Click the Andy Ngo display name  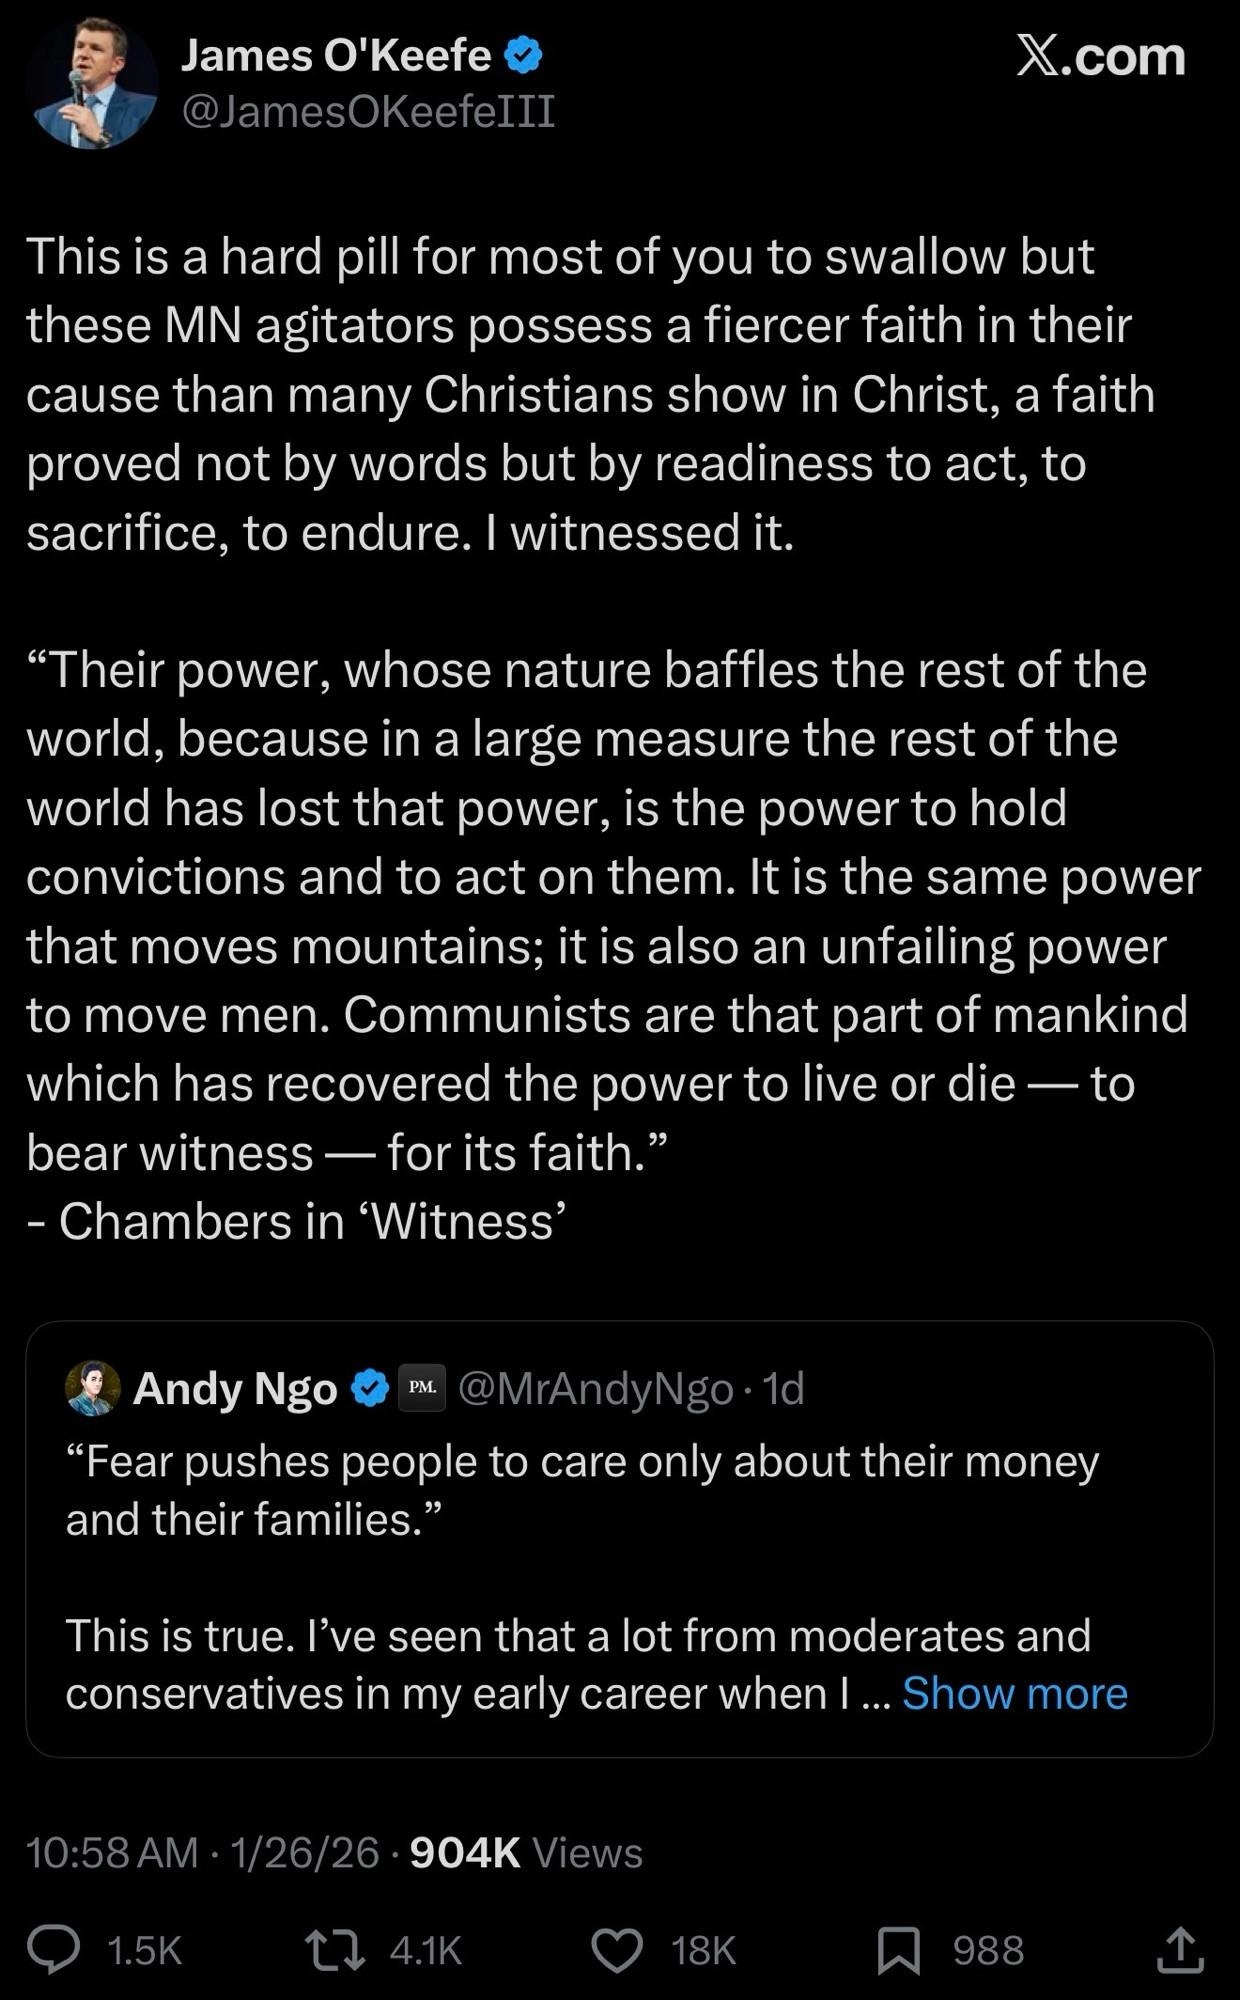[235, 1388]
